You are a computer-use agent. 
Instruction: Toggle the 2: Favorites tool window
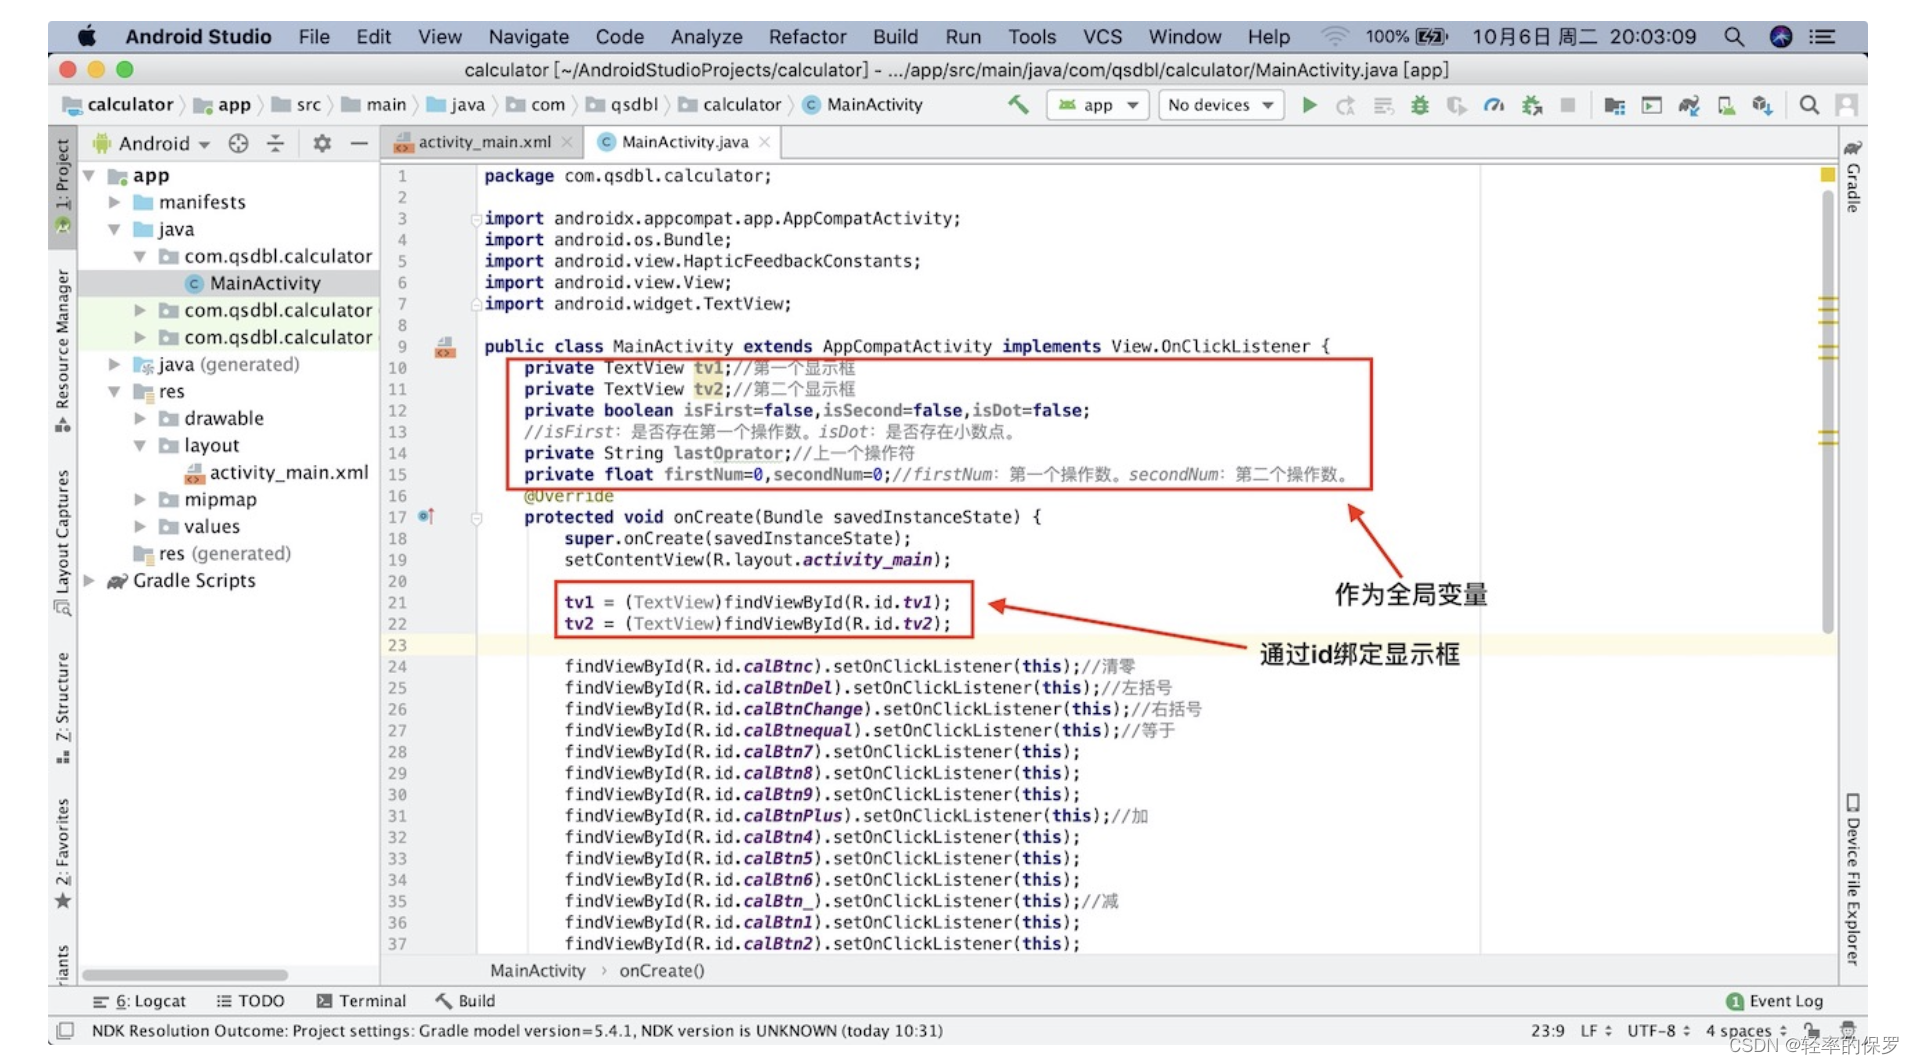62,853
